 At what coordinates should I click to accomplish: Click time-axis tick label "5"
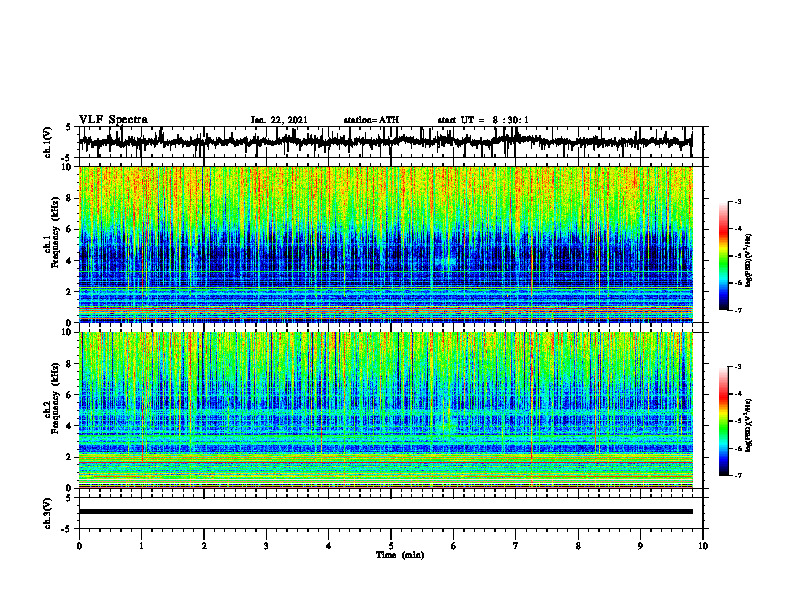[391, 546]
